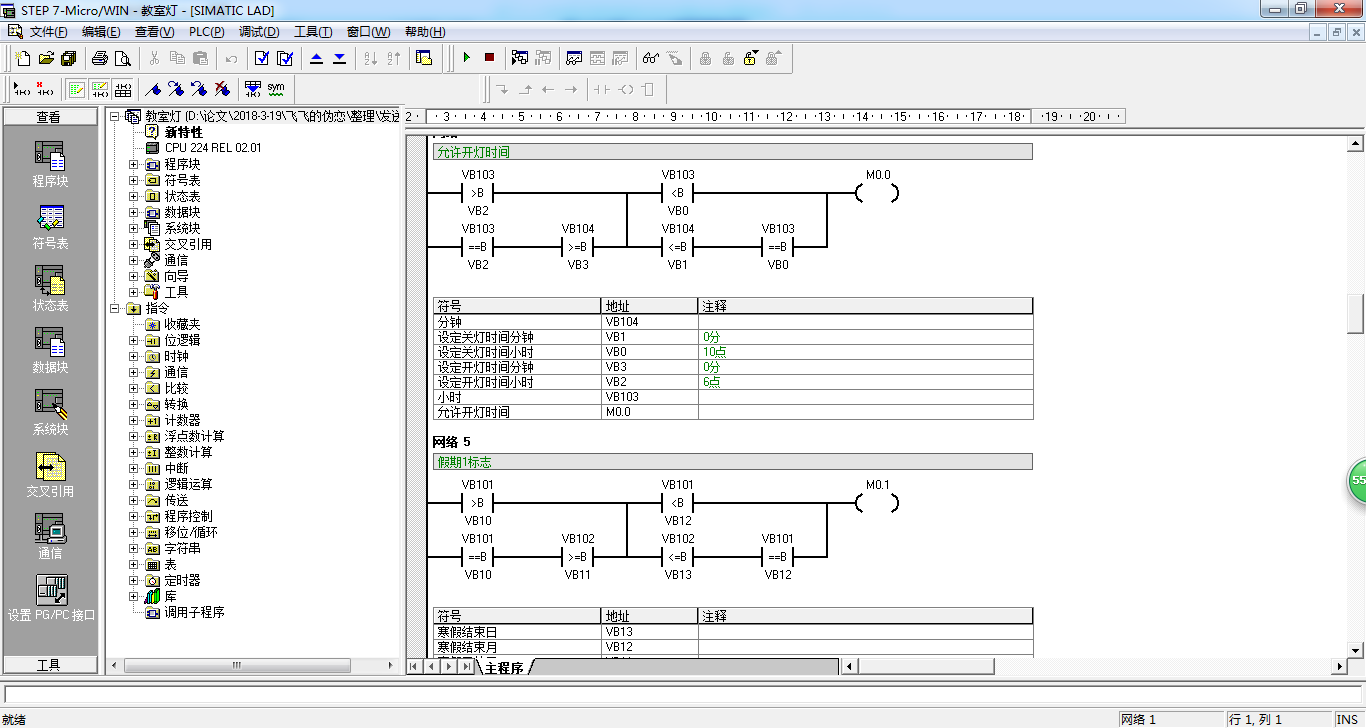Toggle the network comments view toolbar button
This screenshot has width=1366, height=728.
coord(100,89)
